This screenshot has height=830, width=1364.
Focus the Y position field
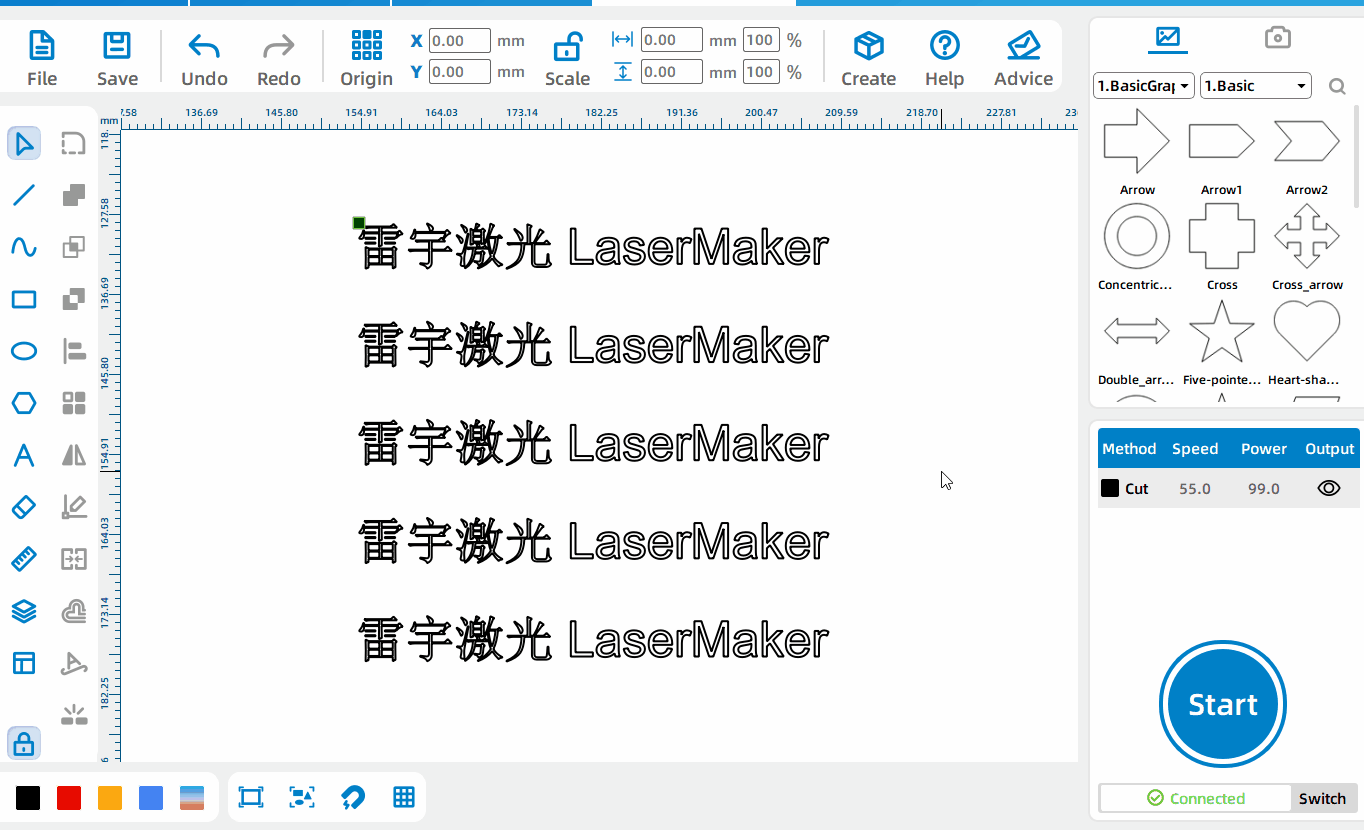(x=460, y=72)
